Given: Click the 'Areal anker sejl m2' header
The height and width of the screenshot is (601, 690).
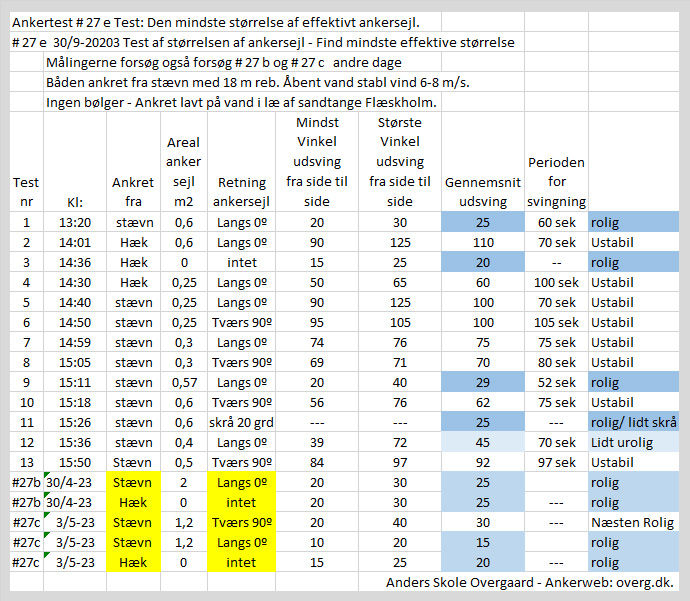Looking at the screenshot, I should click(x=184, y=171).
